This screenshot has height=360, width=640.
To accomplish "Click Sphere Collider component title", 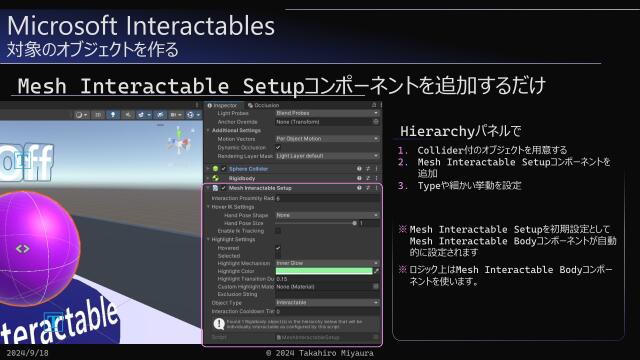I will pyautogui.click(x=248, y=169).
